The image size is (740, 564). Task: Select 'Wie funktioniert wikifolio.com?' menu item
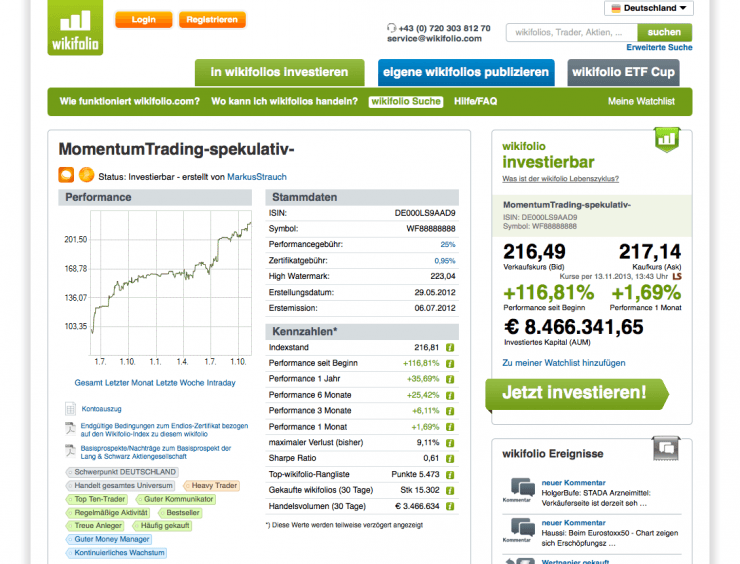tap(130, 101)
